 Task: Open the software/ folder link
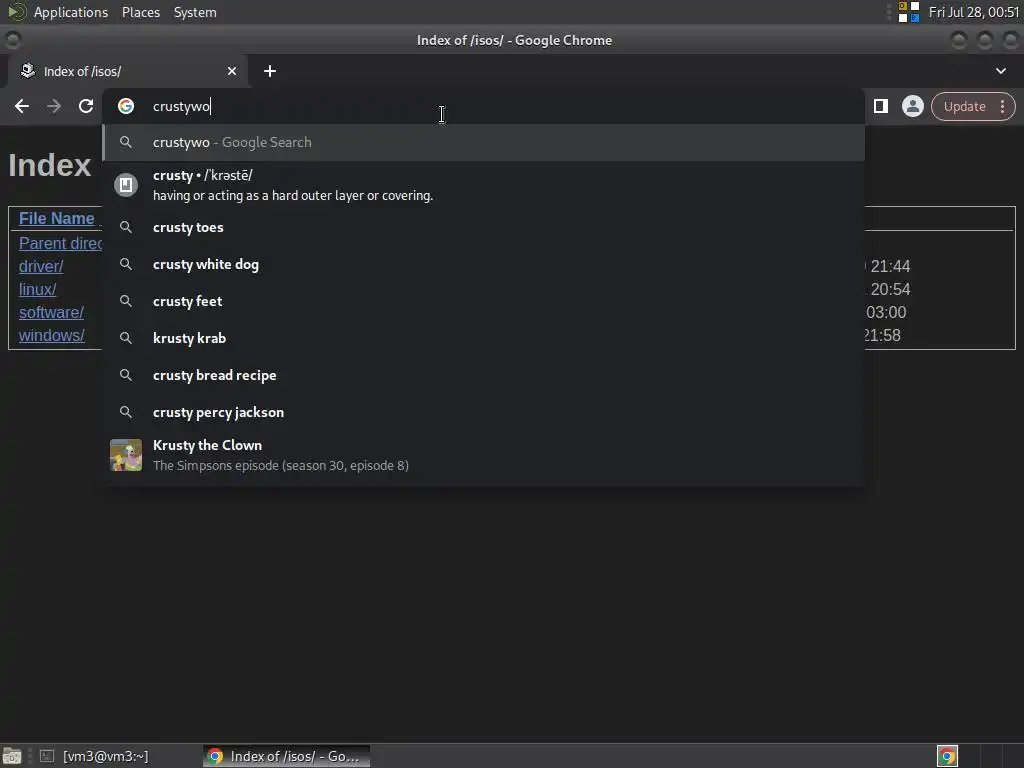pos(51,312)
